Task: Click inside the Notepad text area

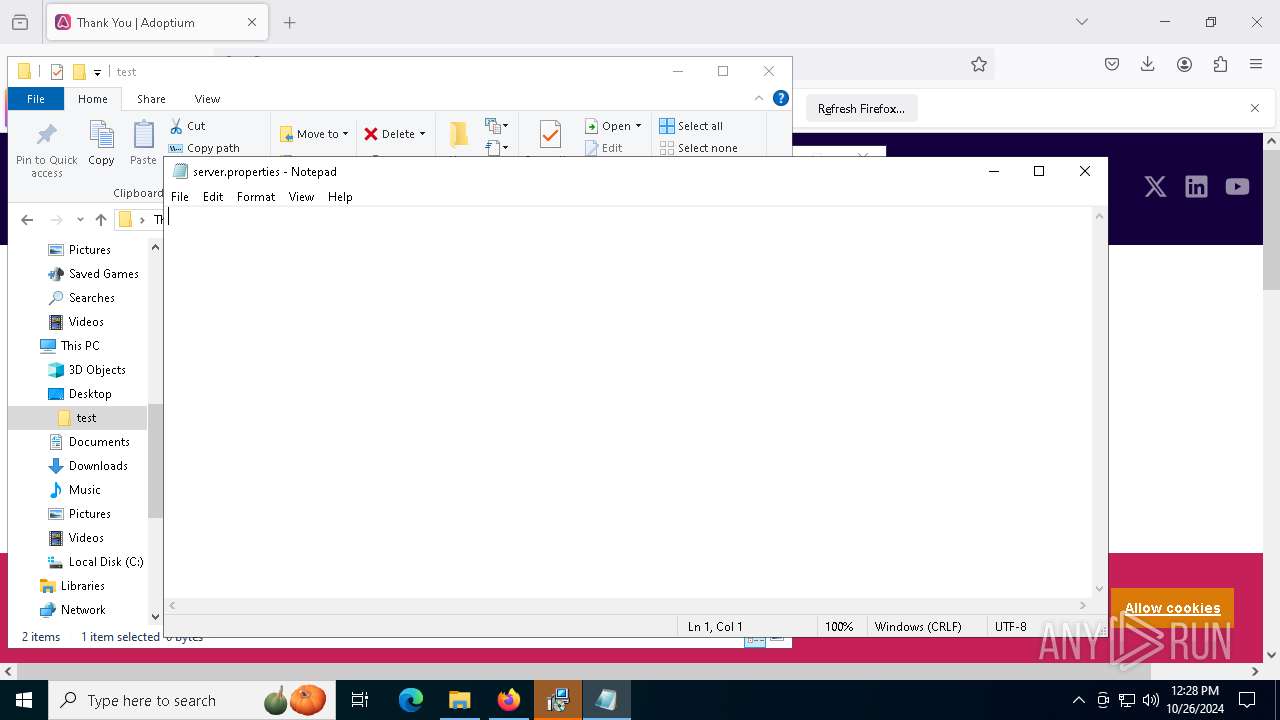Action: coord(628,400)
